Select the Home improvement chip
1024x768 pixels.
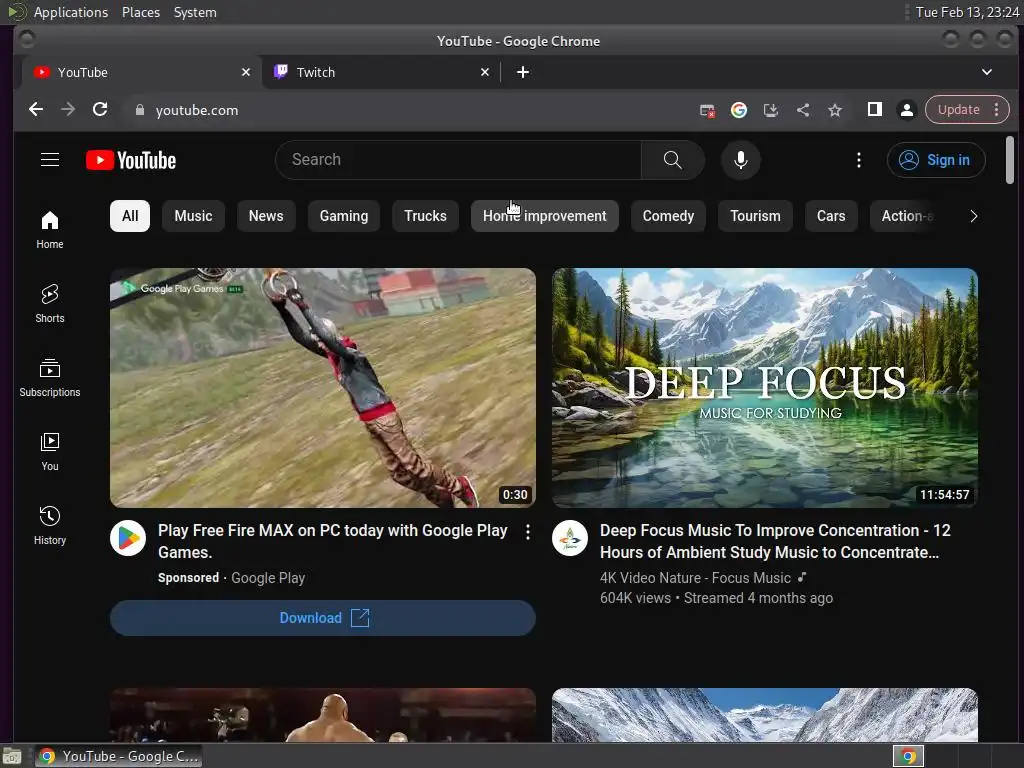545,216
